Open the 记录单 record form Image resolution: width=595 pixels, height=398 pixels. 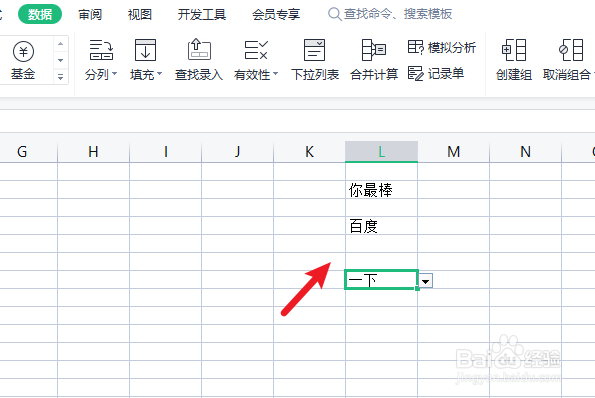(x=436, y=73)
